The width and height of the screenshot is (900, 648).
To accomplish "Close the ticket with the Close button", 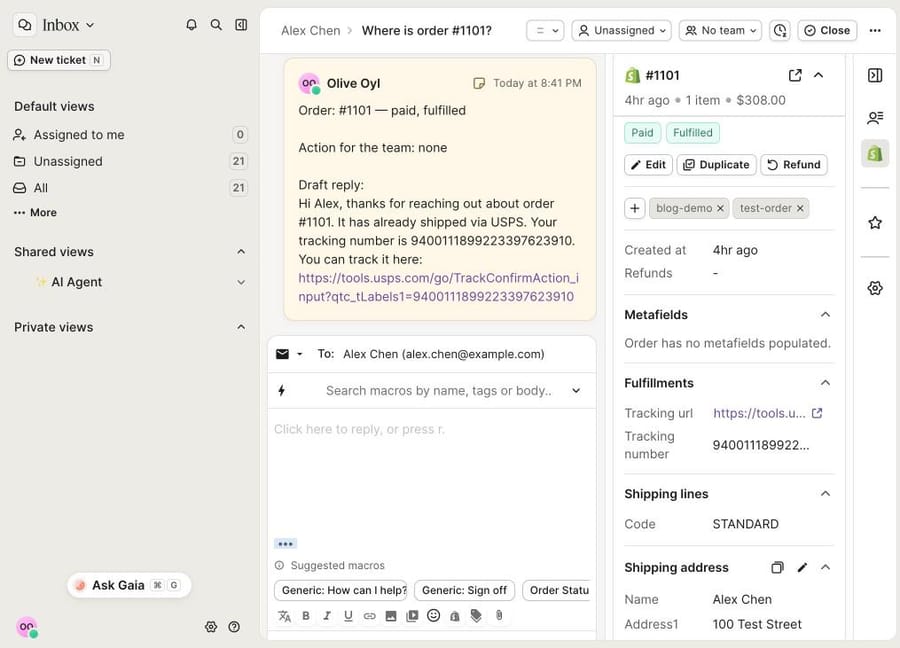I will click(x=827, y=30).
